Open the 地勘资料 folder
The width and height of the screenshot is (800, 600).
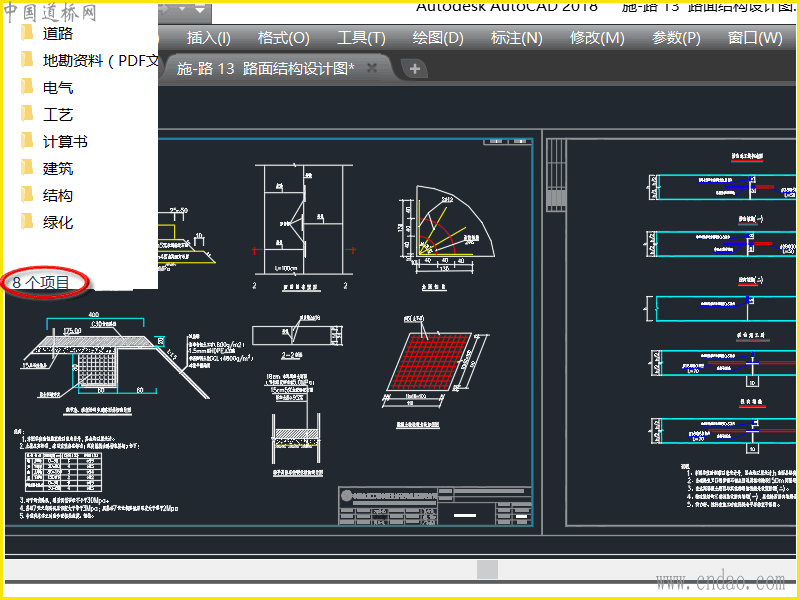[x=101, y=61]
